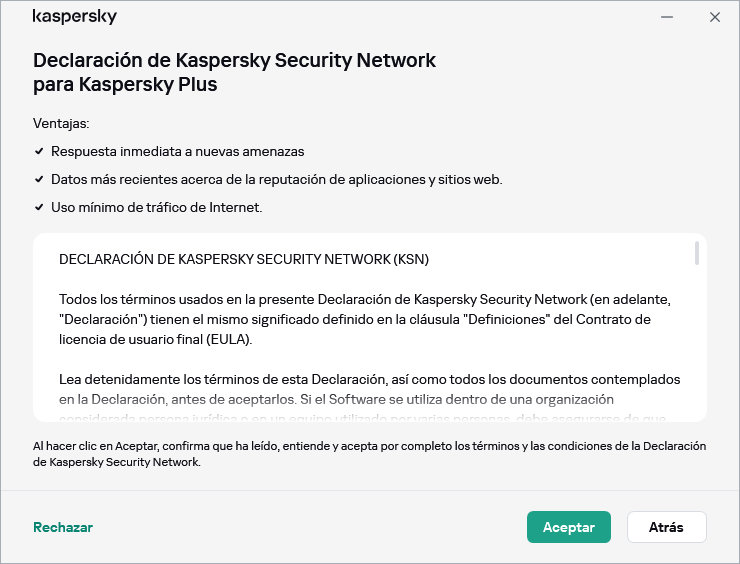The image size is (740, 564).
Task: Minimize the Kaspersky installer window
Action: [667, 17]
